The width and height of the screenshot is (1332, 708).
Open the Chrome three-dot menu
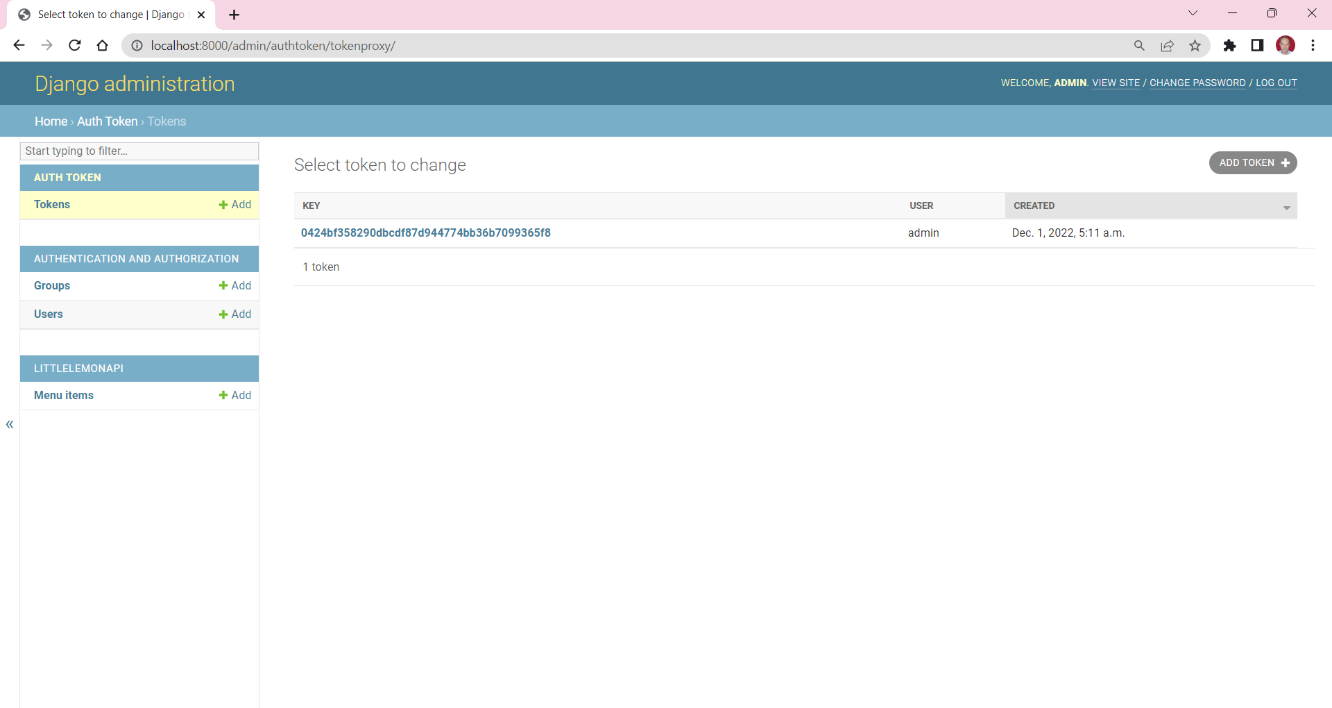tap(1313, 45)
